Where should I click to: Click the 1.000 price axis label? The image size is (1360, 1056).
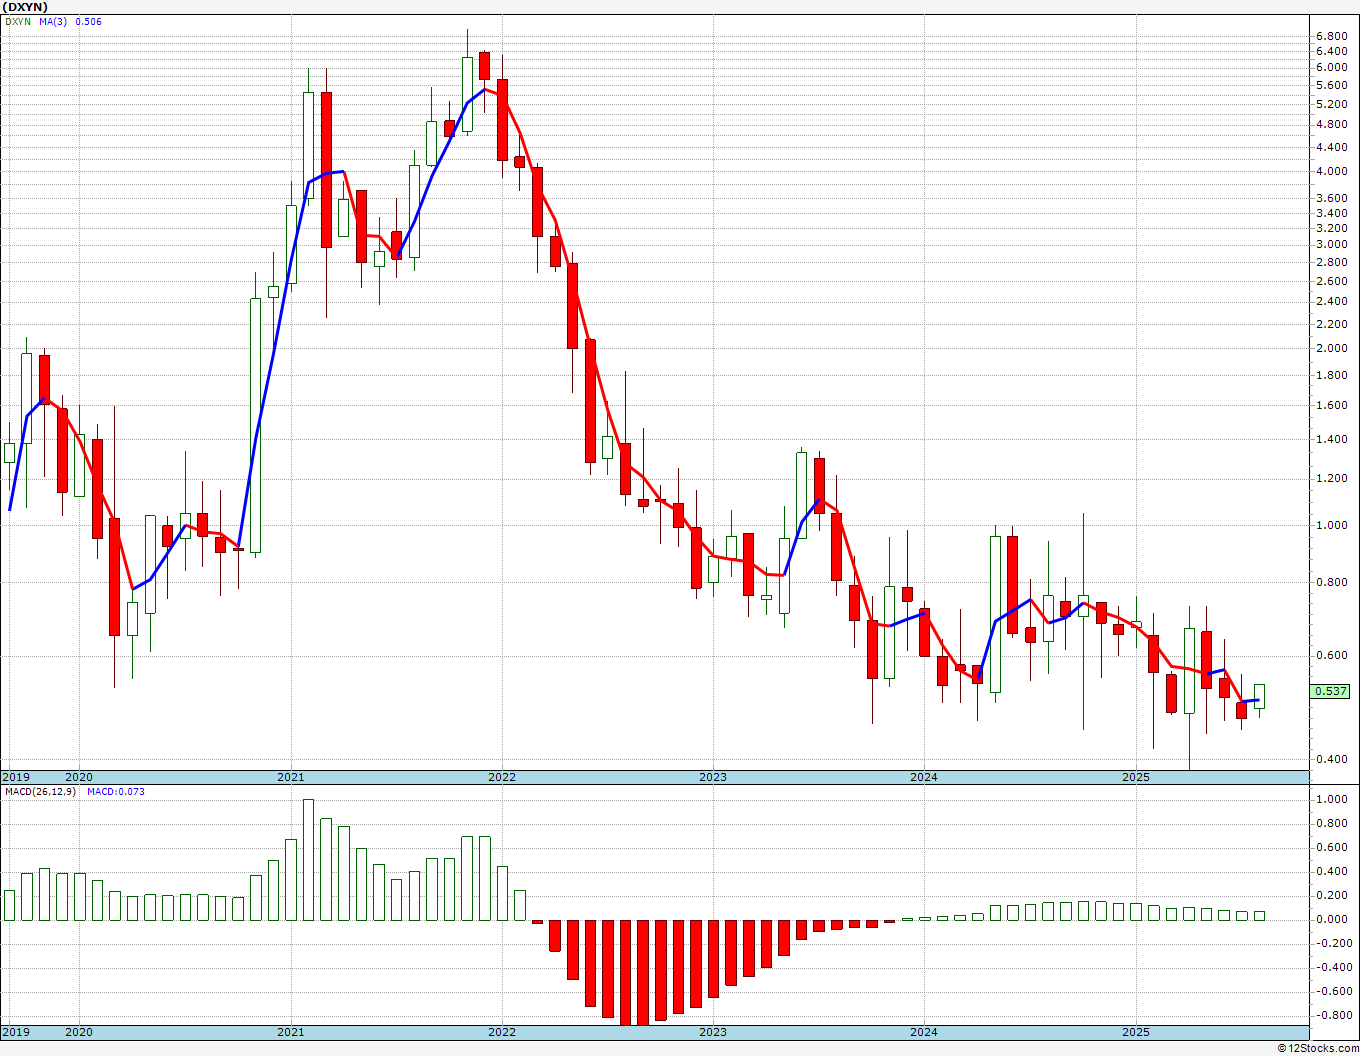pyautogui.click(x=1331, y=525)
